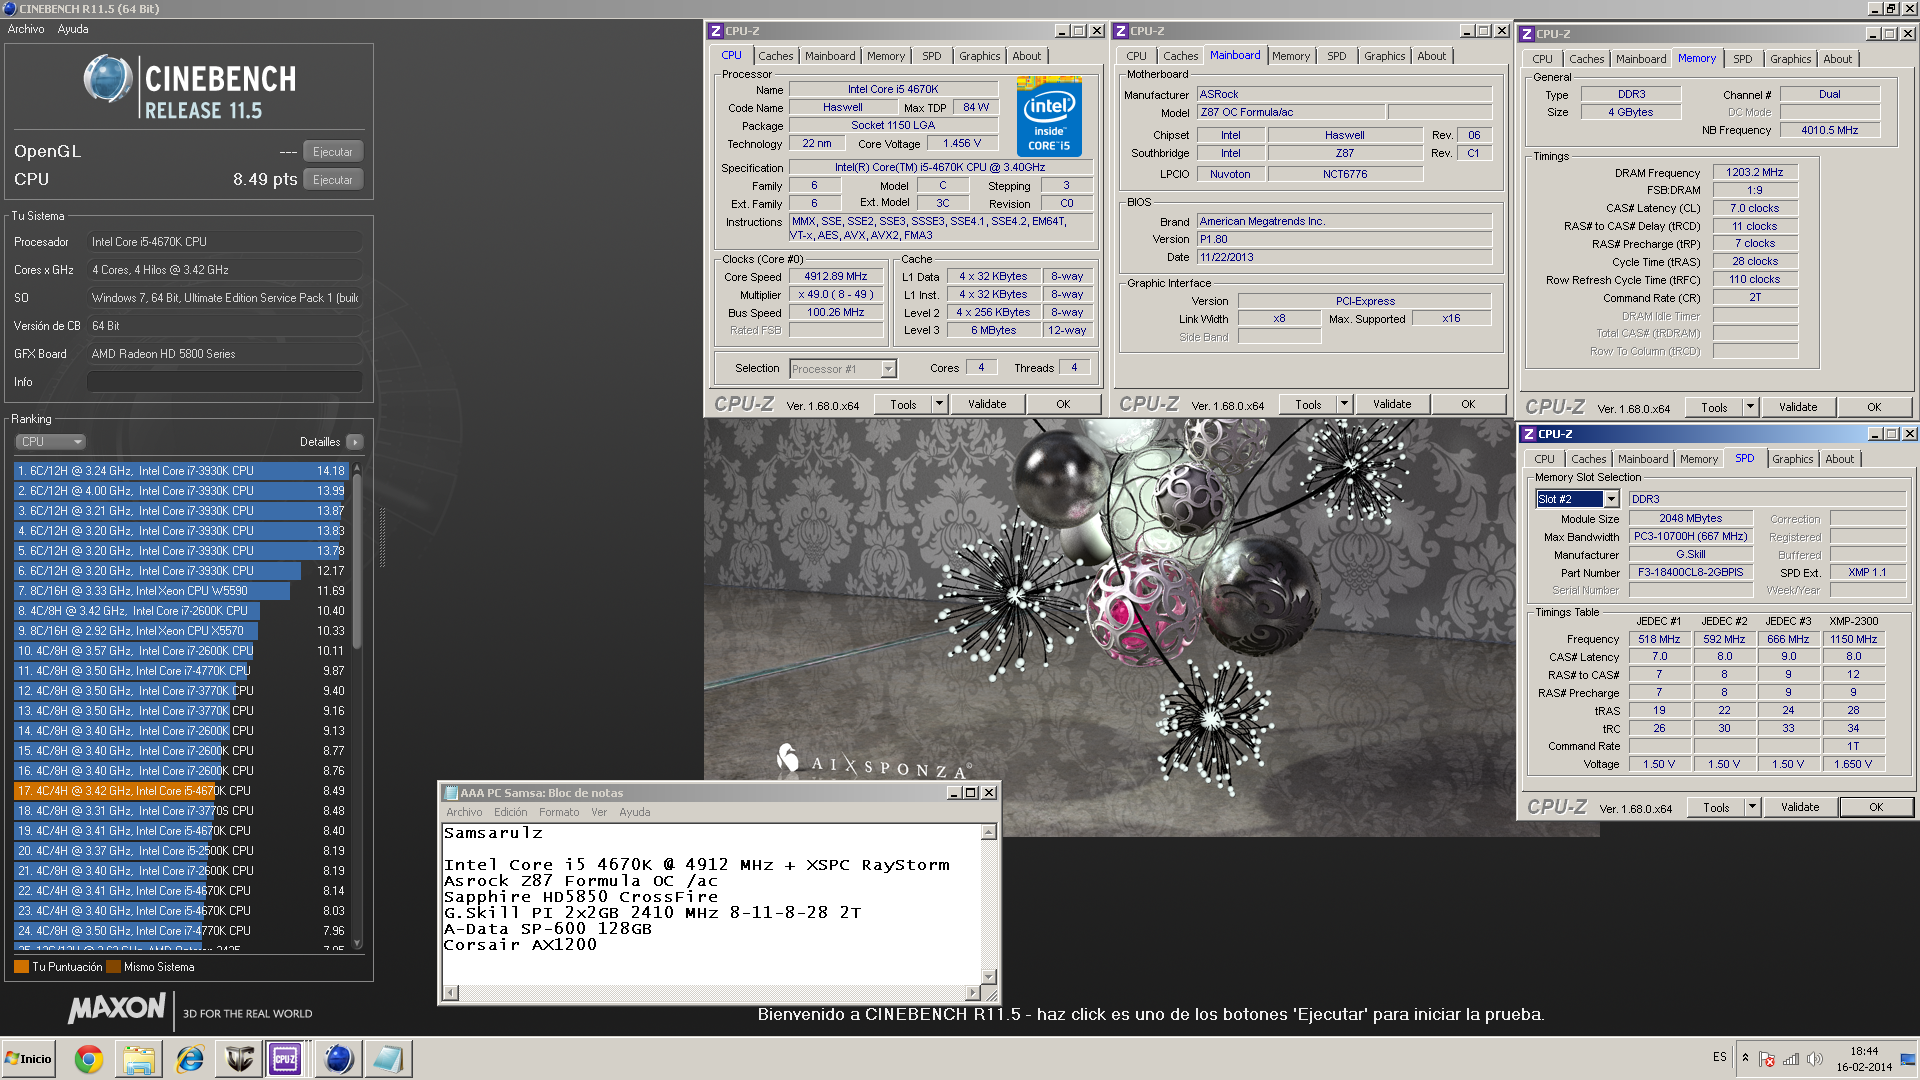Select About tab in CPU-Z Memory Slot Selection window
Screen dimensions: 1920x1080
pos(1839,459)
